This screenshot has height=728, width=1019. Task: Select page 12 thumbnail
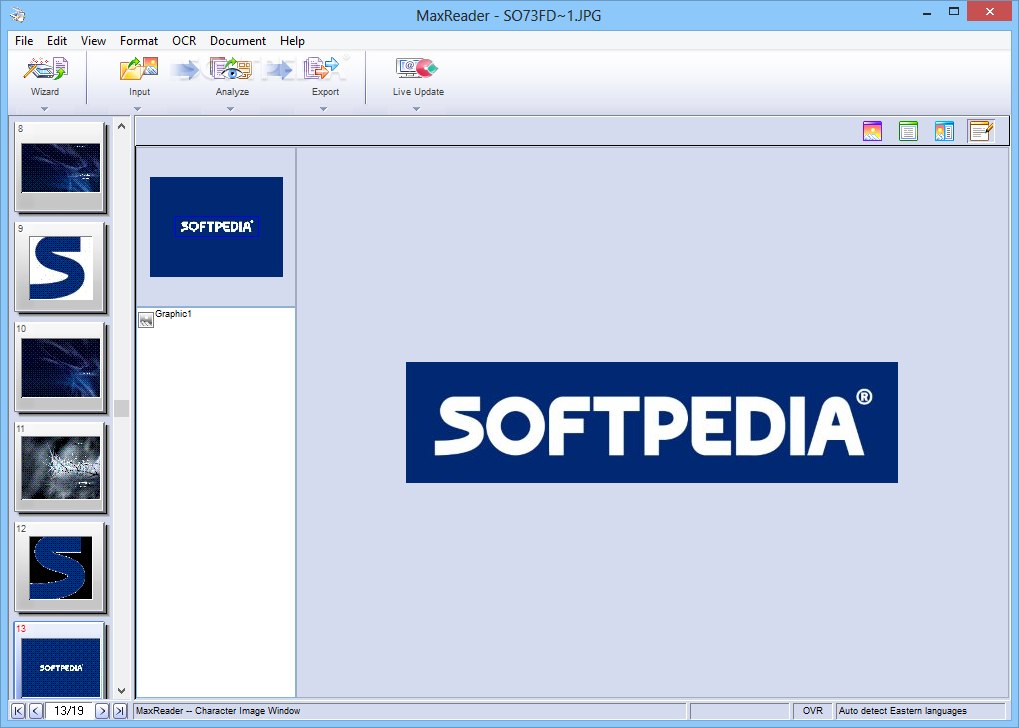60,568
